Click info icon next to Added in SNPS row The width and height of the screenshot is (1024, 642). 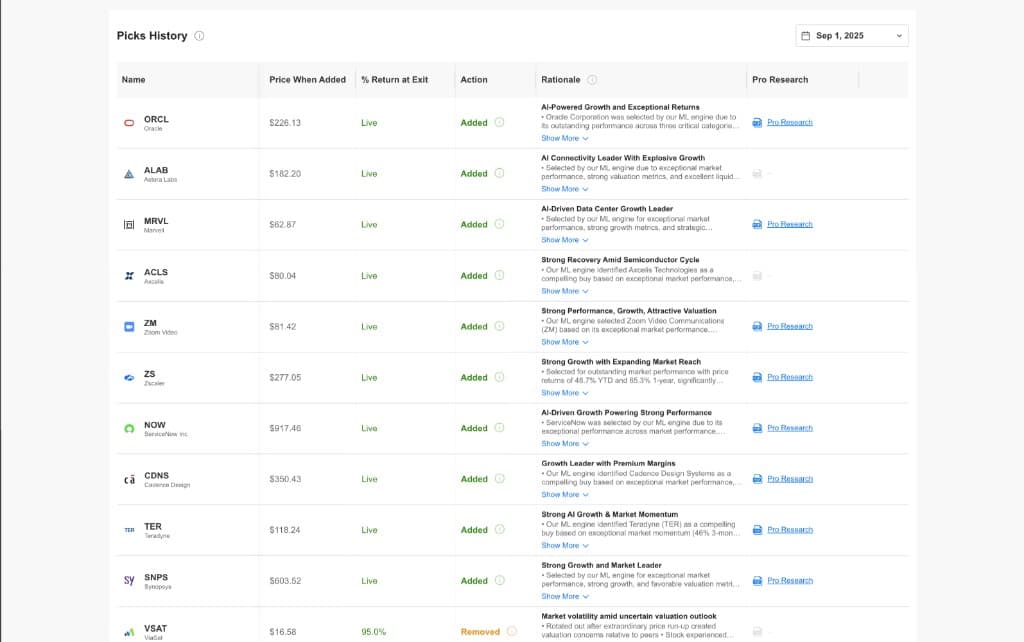point(500,580)
